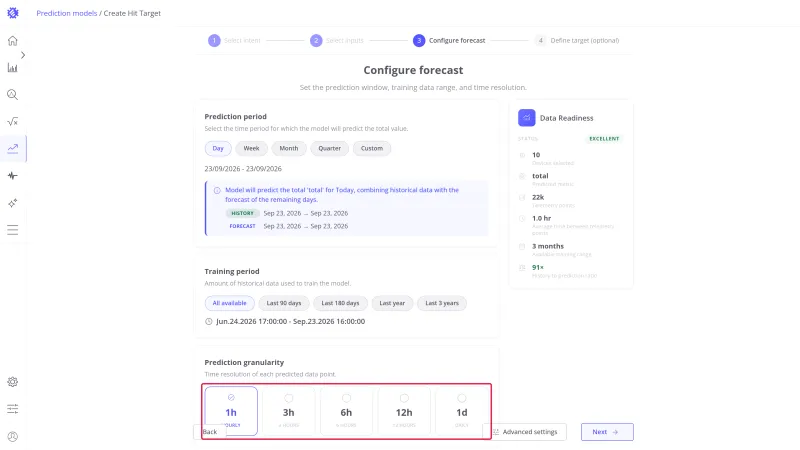Open the settings gear icon
The height and width of the screenshot is (450, 800).
[13, 382]
